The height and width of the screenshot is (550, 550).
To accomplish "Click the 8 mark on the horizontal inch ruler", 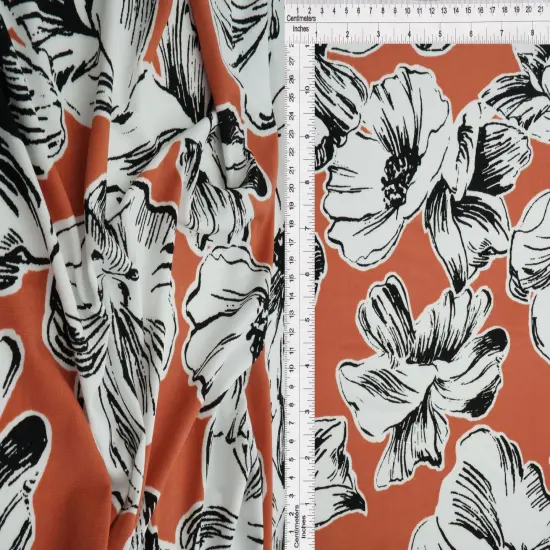I will pyautogui.click(x=532, y=33).
